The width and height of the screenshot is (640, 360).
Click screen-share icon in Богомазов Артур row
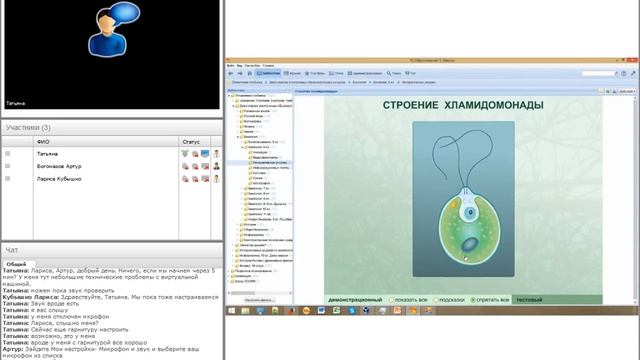[x=205, y=166]
